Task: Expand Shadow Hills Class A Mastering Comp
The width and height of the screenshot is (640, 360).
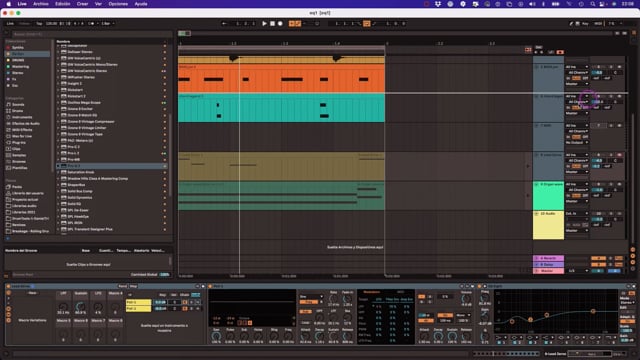Action: click(x=58, y=179)
